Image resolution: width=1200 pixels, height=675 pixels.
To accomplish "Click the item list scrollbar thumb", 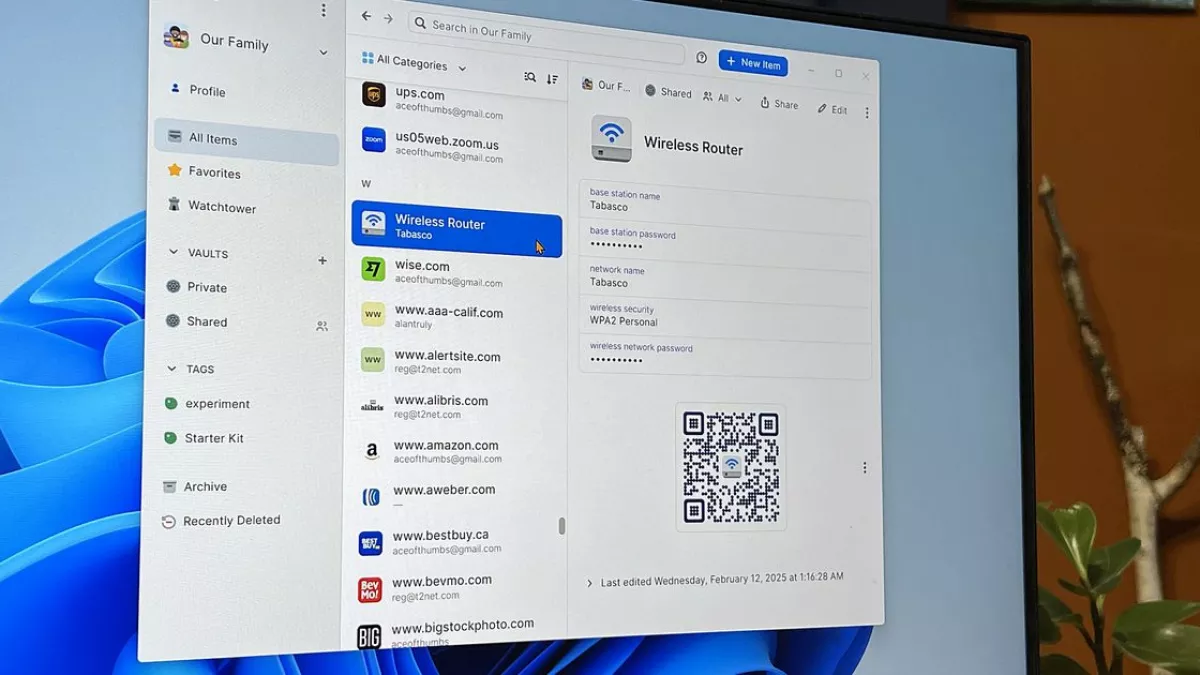I will pyautogui.click(x=561, y=526).
